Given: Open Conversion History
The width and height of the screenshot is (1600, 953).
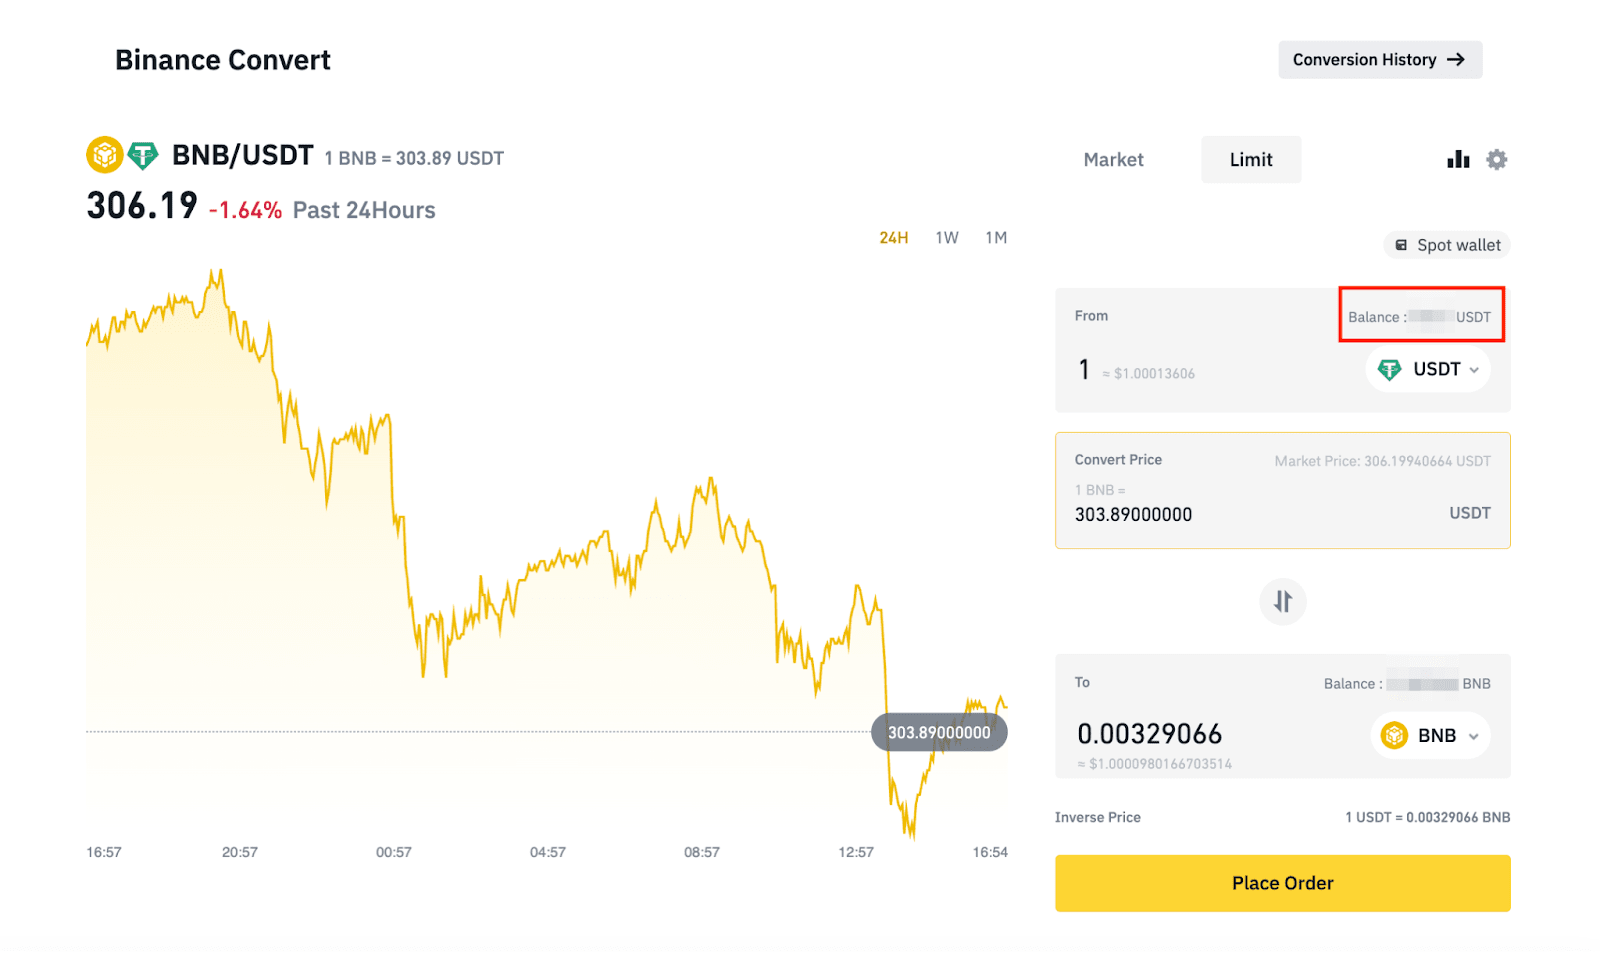Looking at the screenshot, I should [x=1379, y=60].
